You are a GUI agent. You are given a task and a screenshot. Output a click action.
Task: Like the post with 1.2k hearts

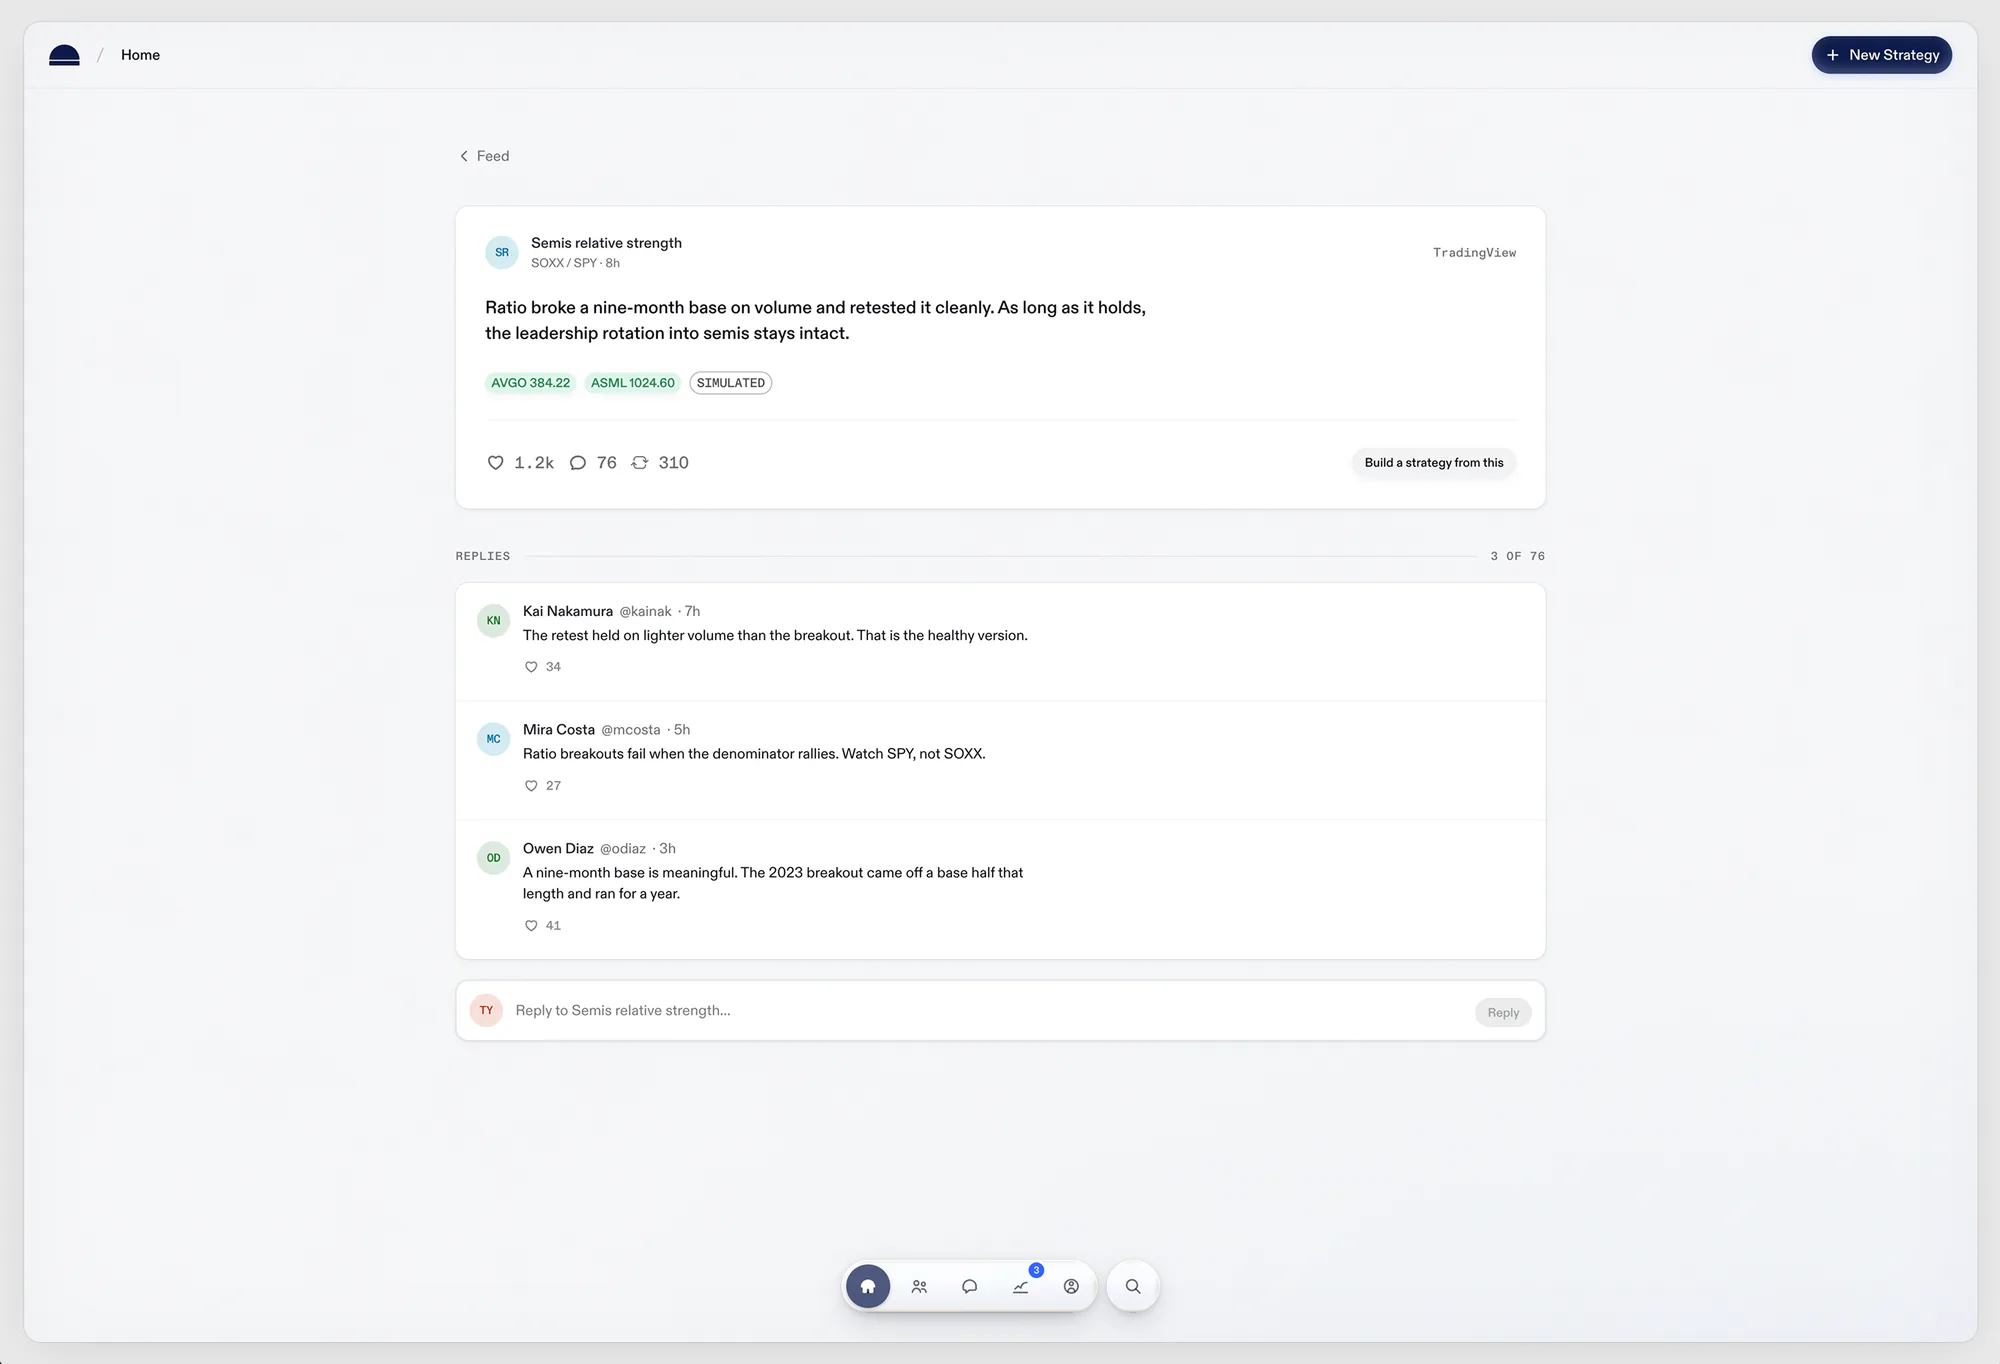(495, 462)
